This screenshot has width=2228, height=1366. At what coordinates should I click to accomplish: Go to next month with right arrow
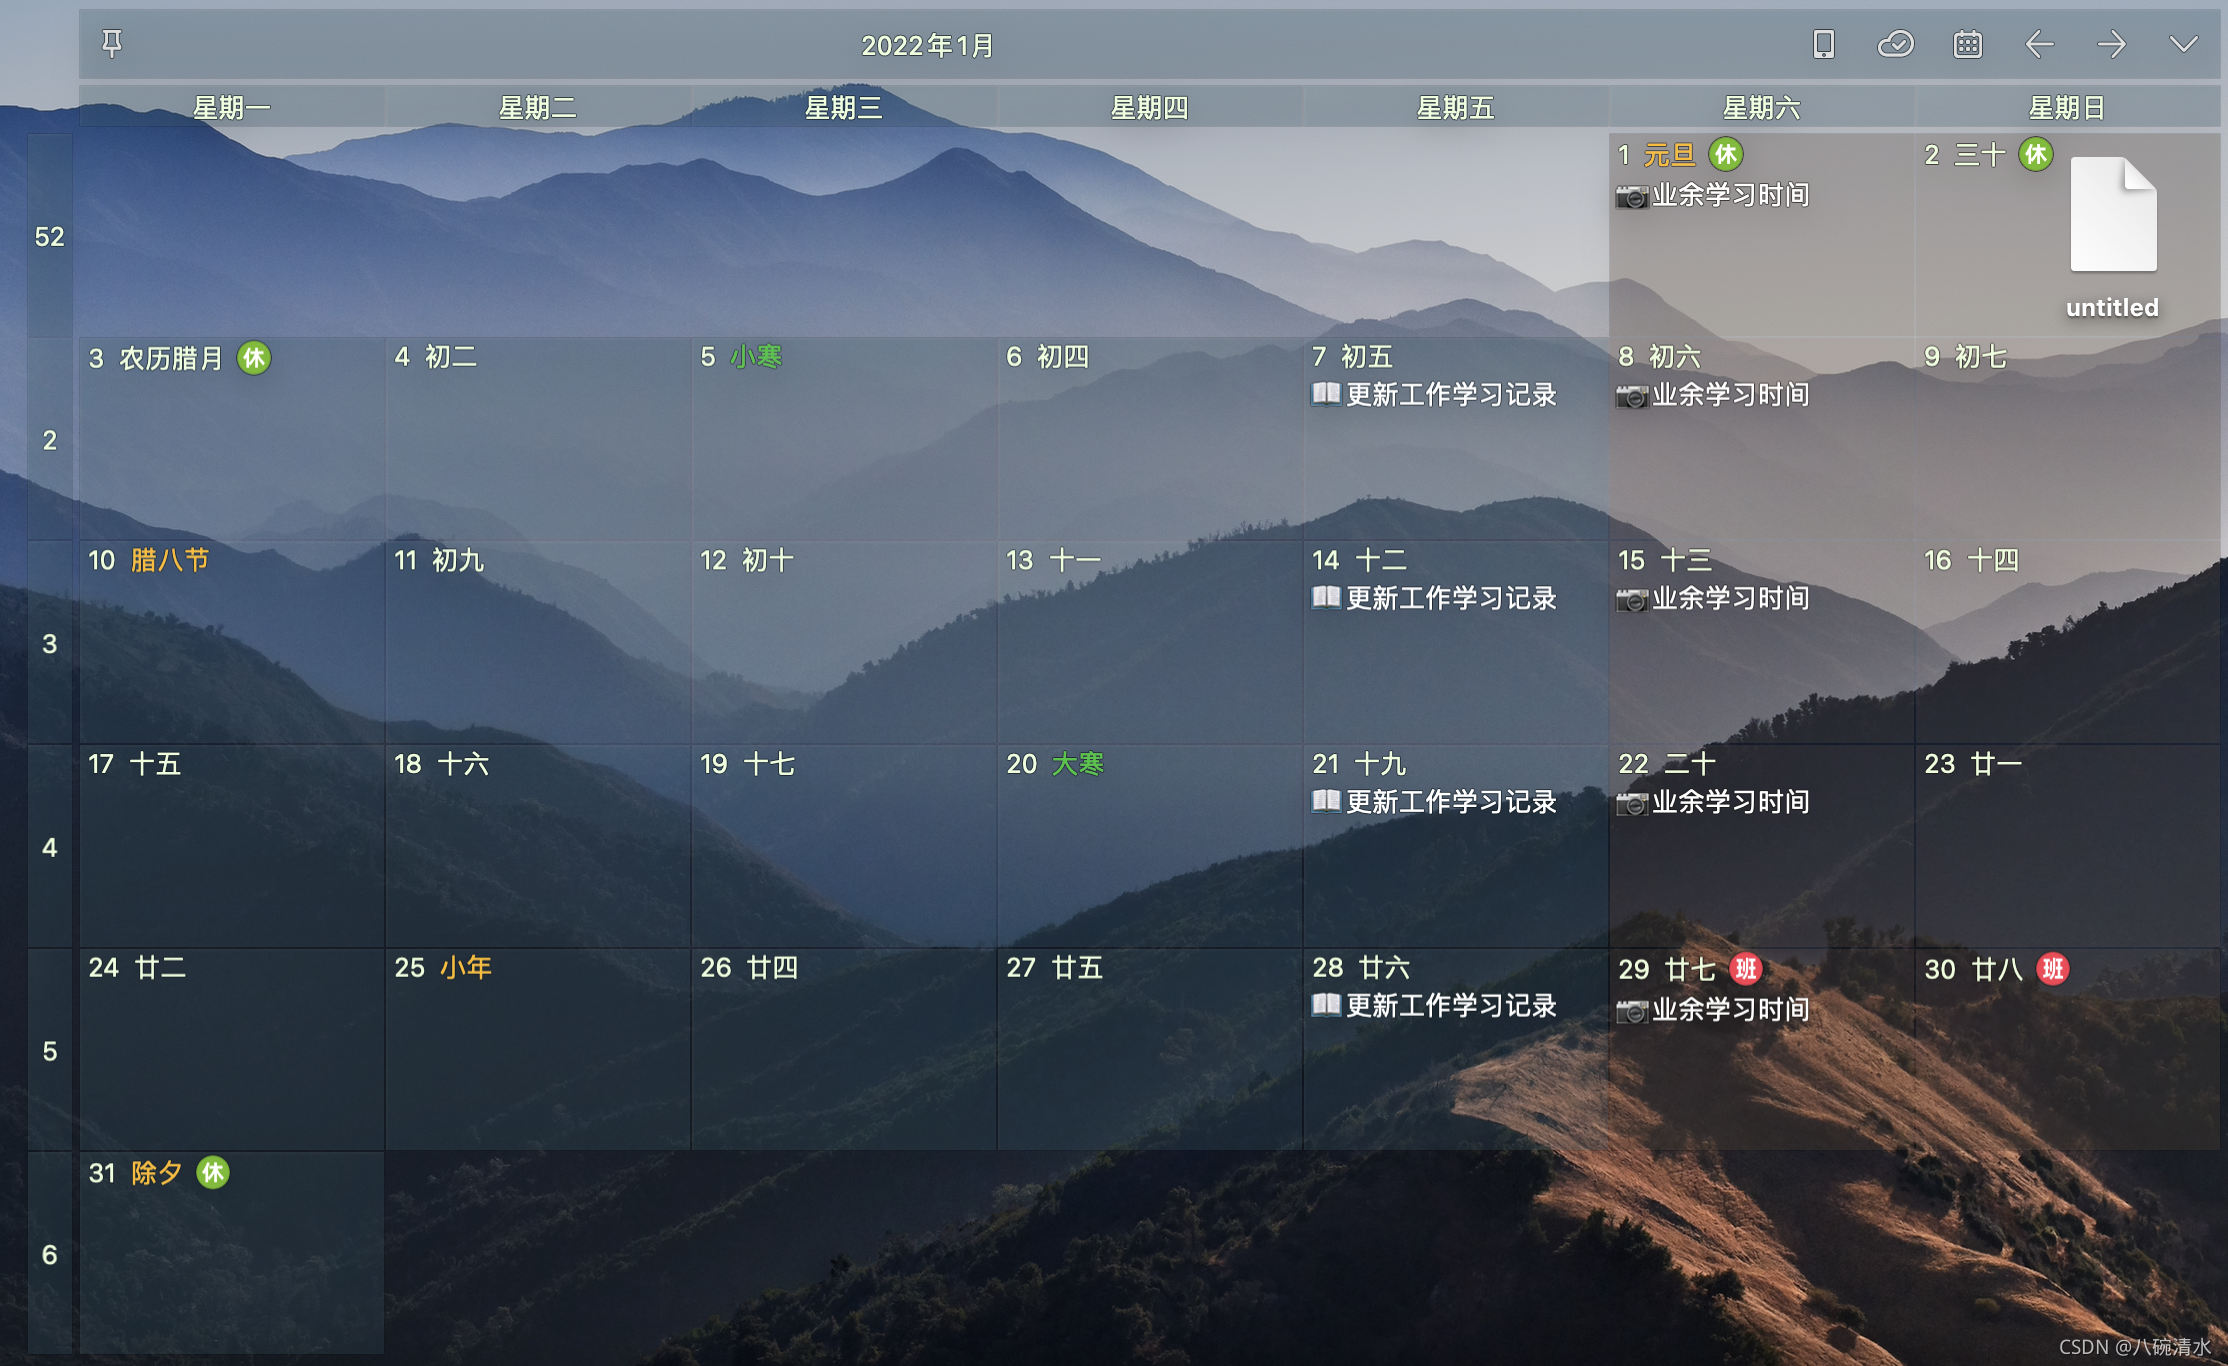[x=2111, y=44]
